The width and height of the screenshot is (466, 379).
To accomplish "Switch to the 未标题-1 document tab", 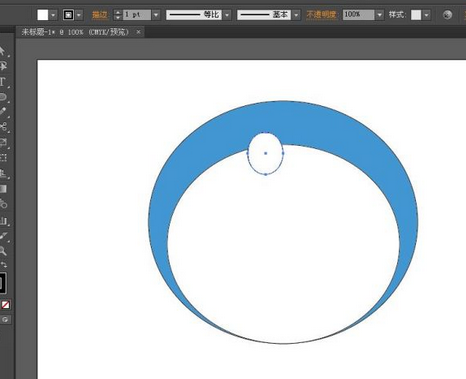I will click(x=75, y=32).
